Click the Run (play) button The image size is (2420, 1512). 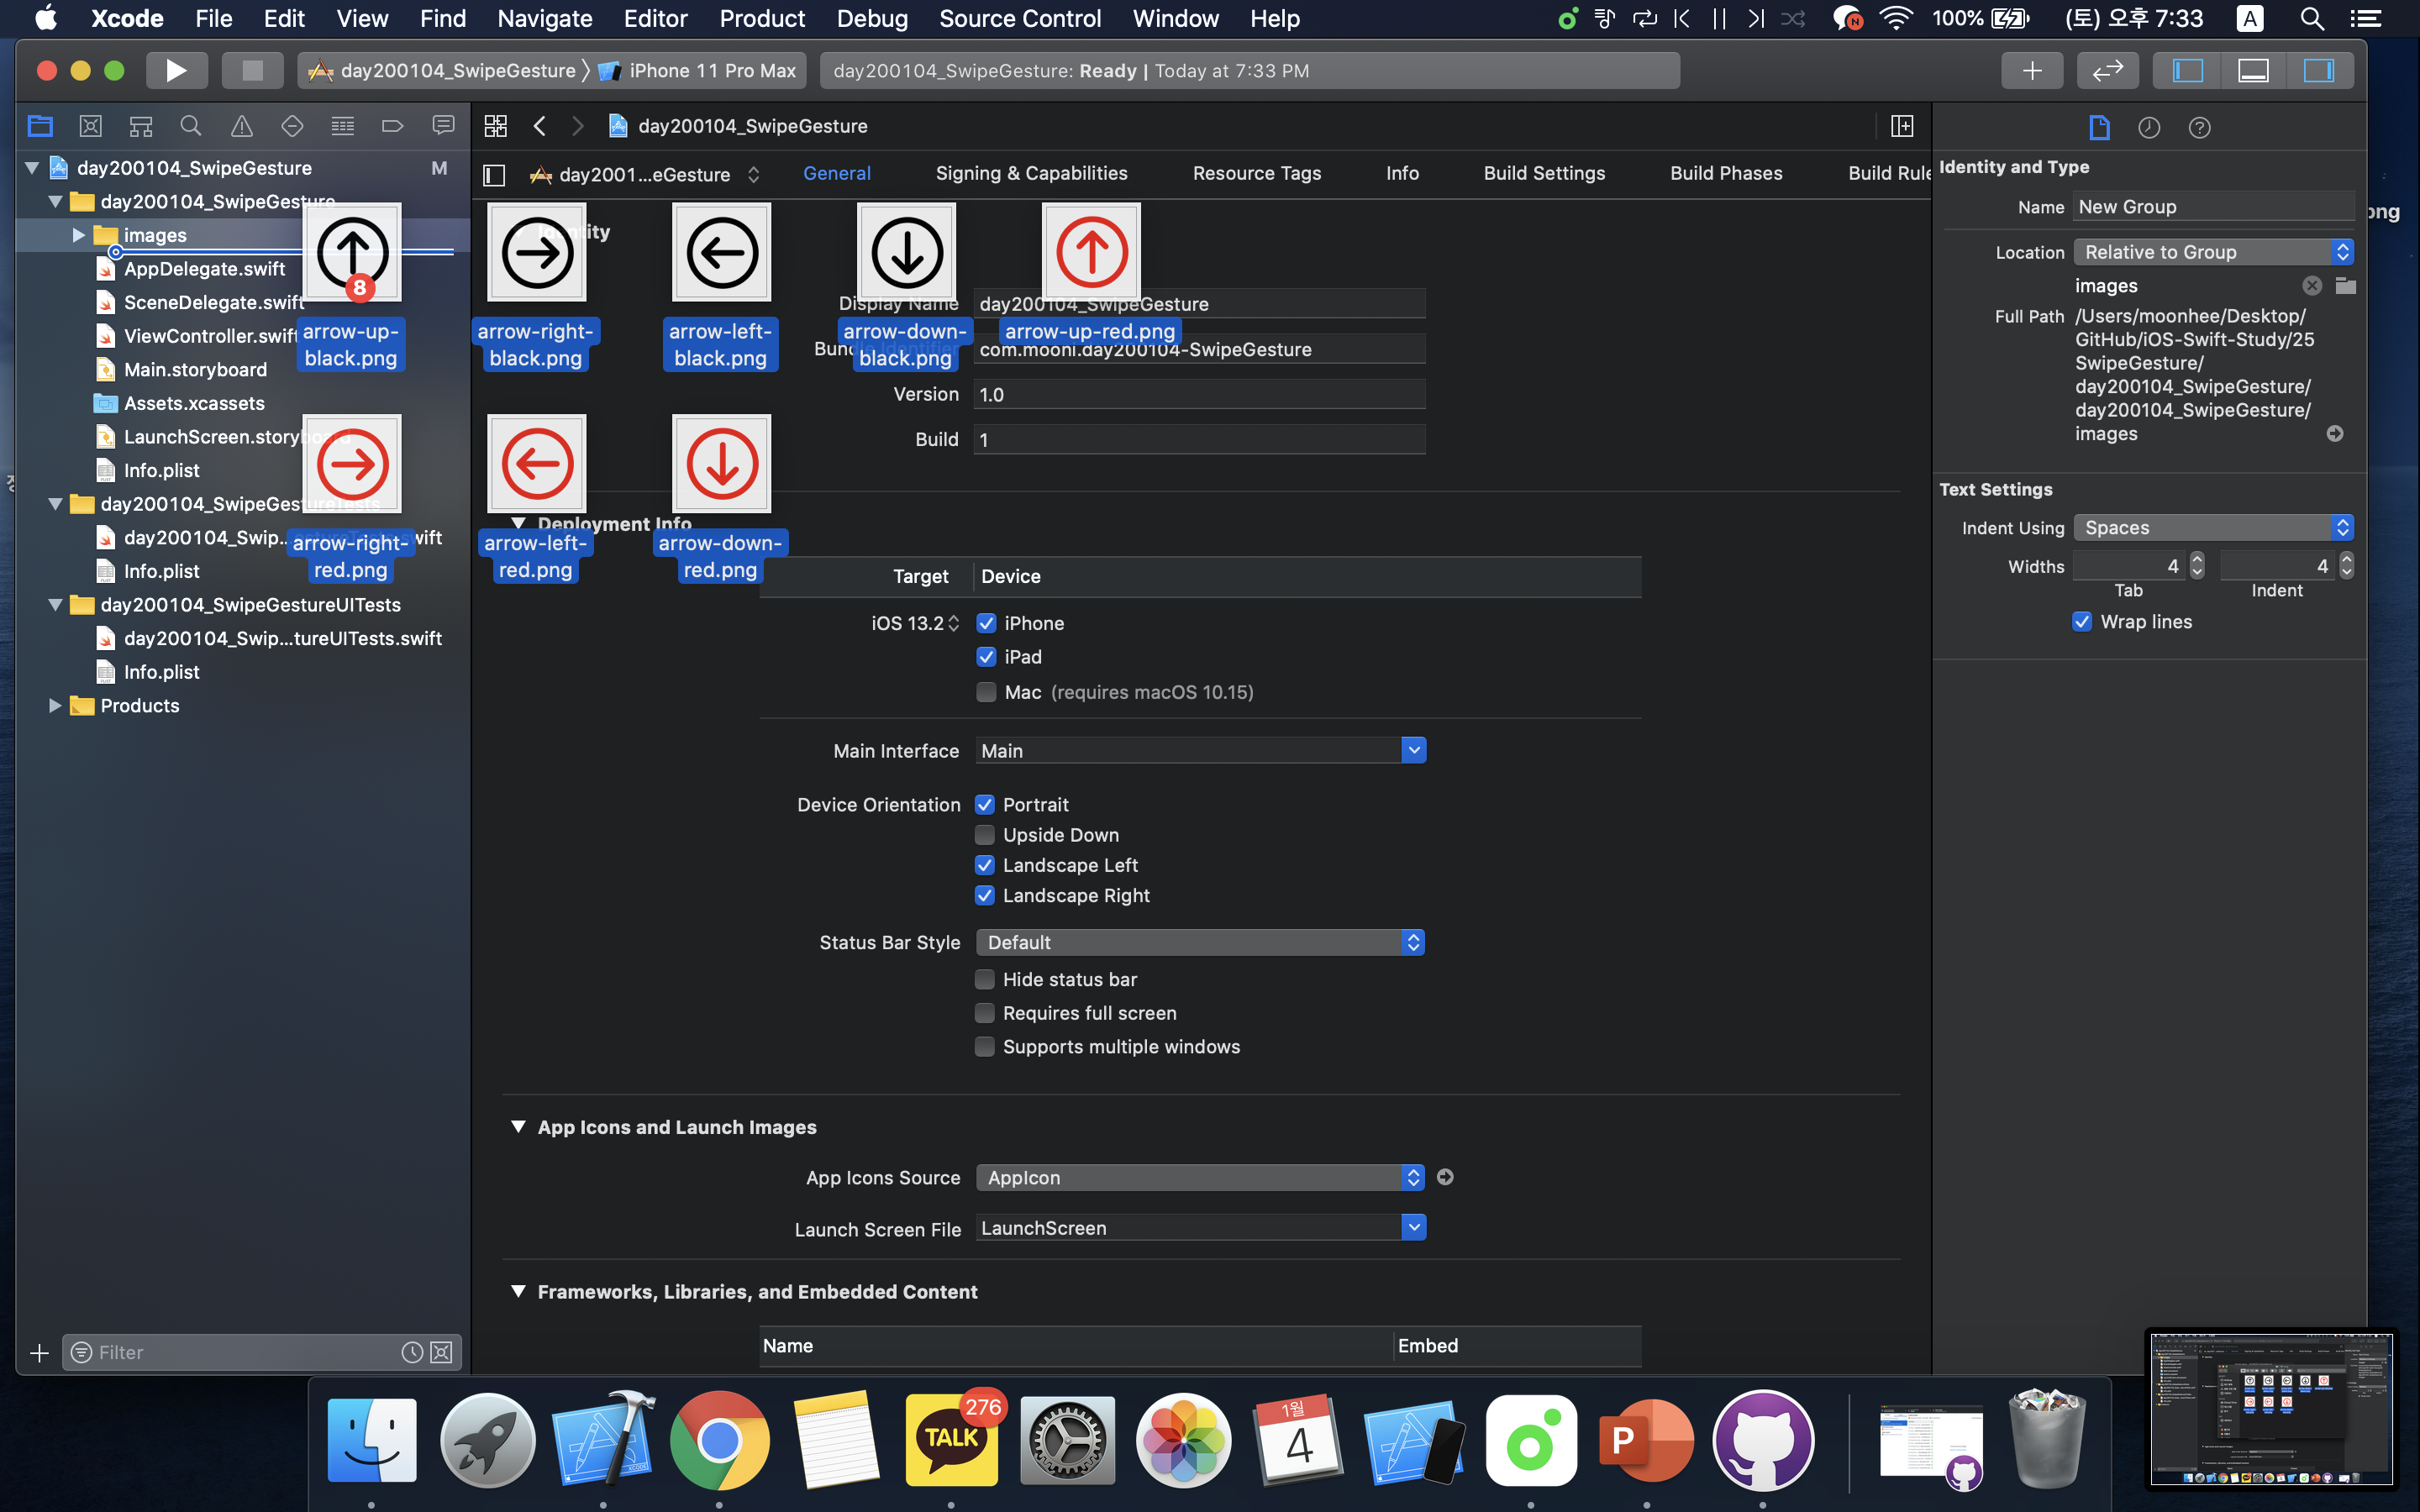click(x=176, y=70)
